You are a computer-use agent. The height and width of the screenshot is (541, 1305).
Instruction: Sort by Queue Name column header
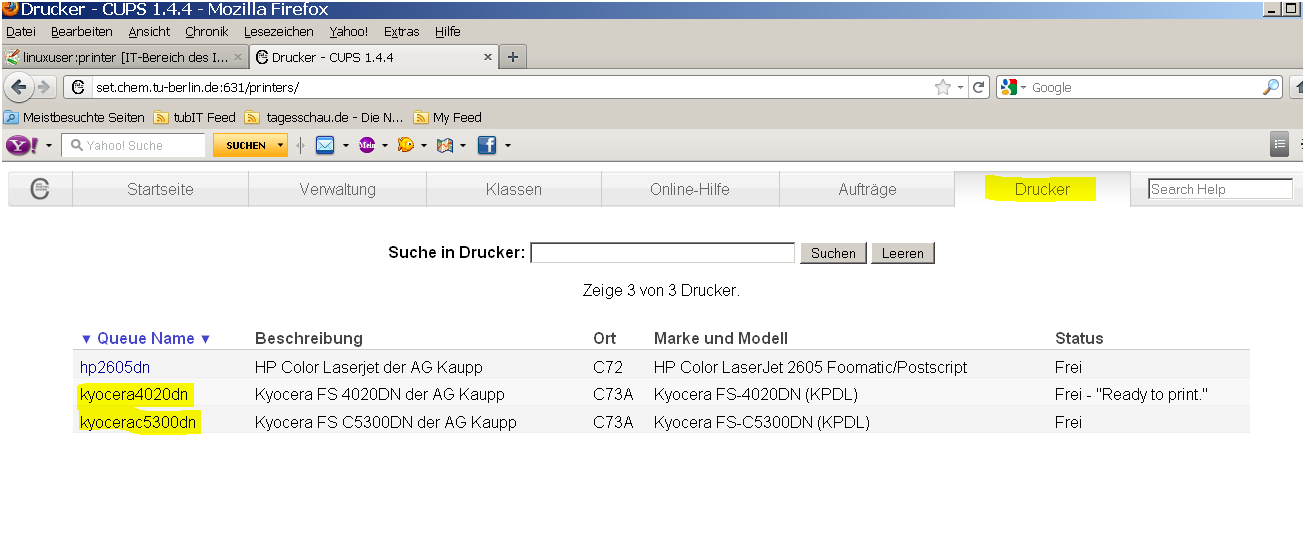click(x=146, y=338)
